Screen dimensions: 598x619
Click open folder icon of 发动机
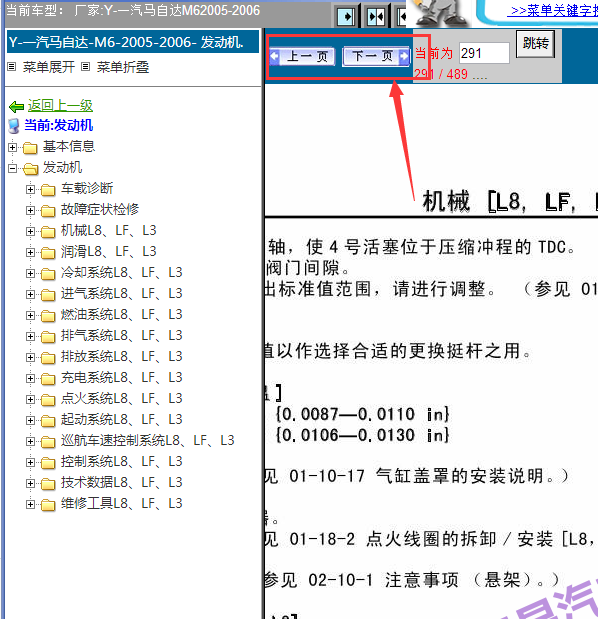[x=30, y=169]
